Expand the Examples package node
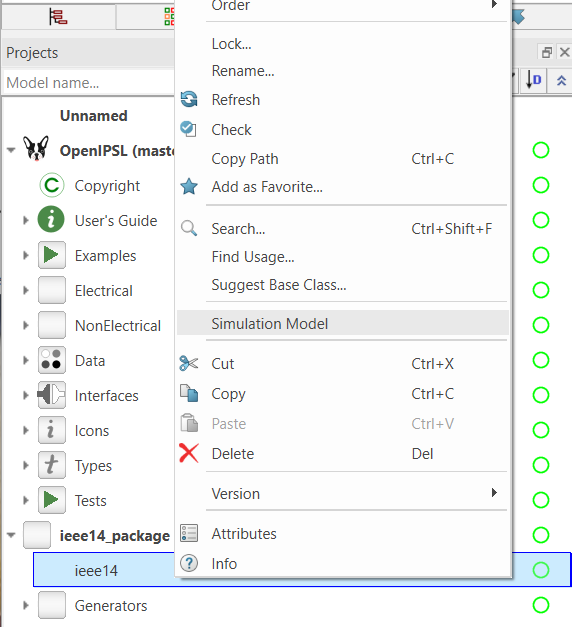 coord(26,255)
